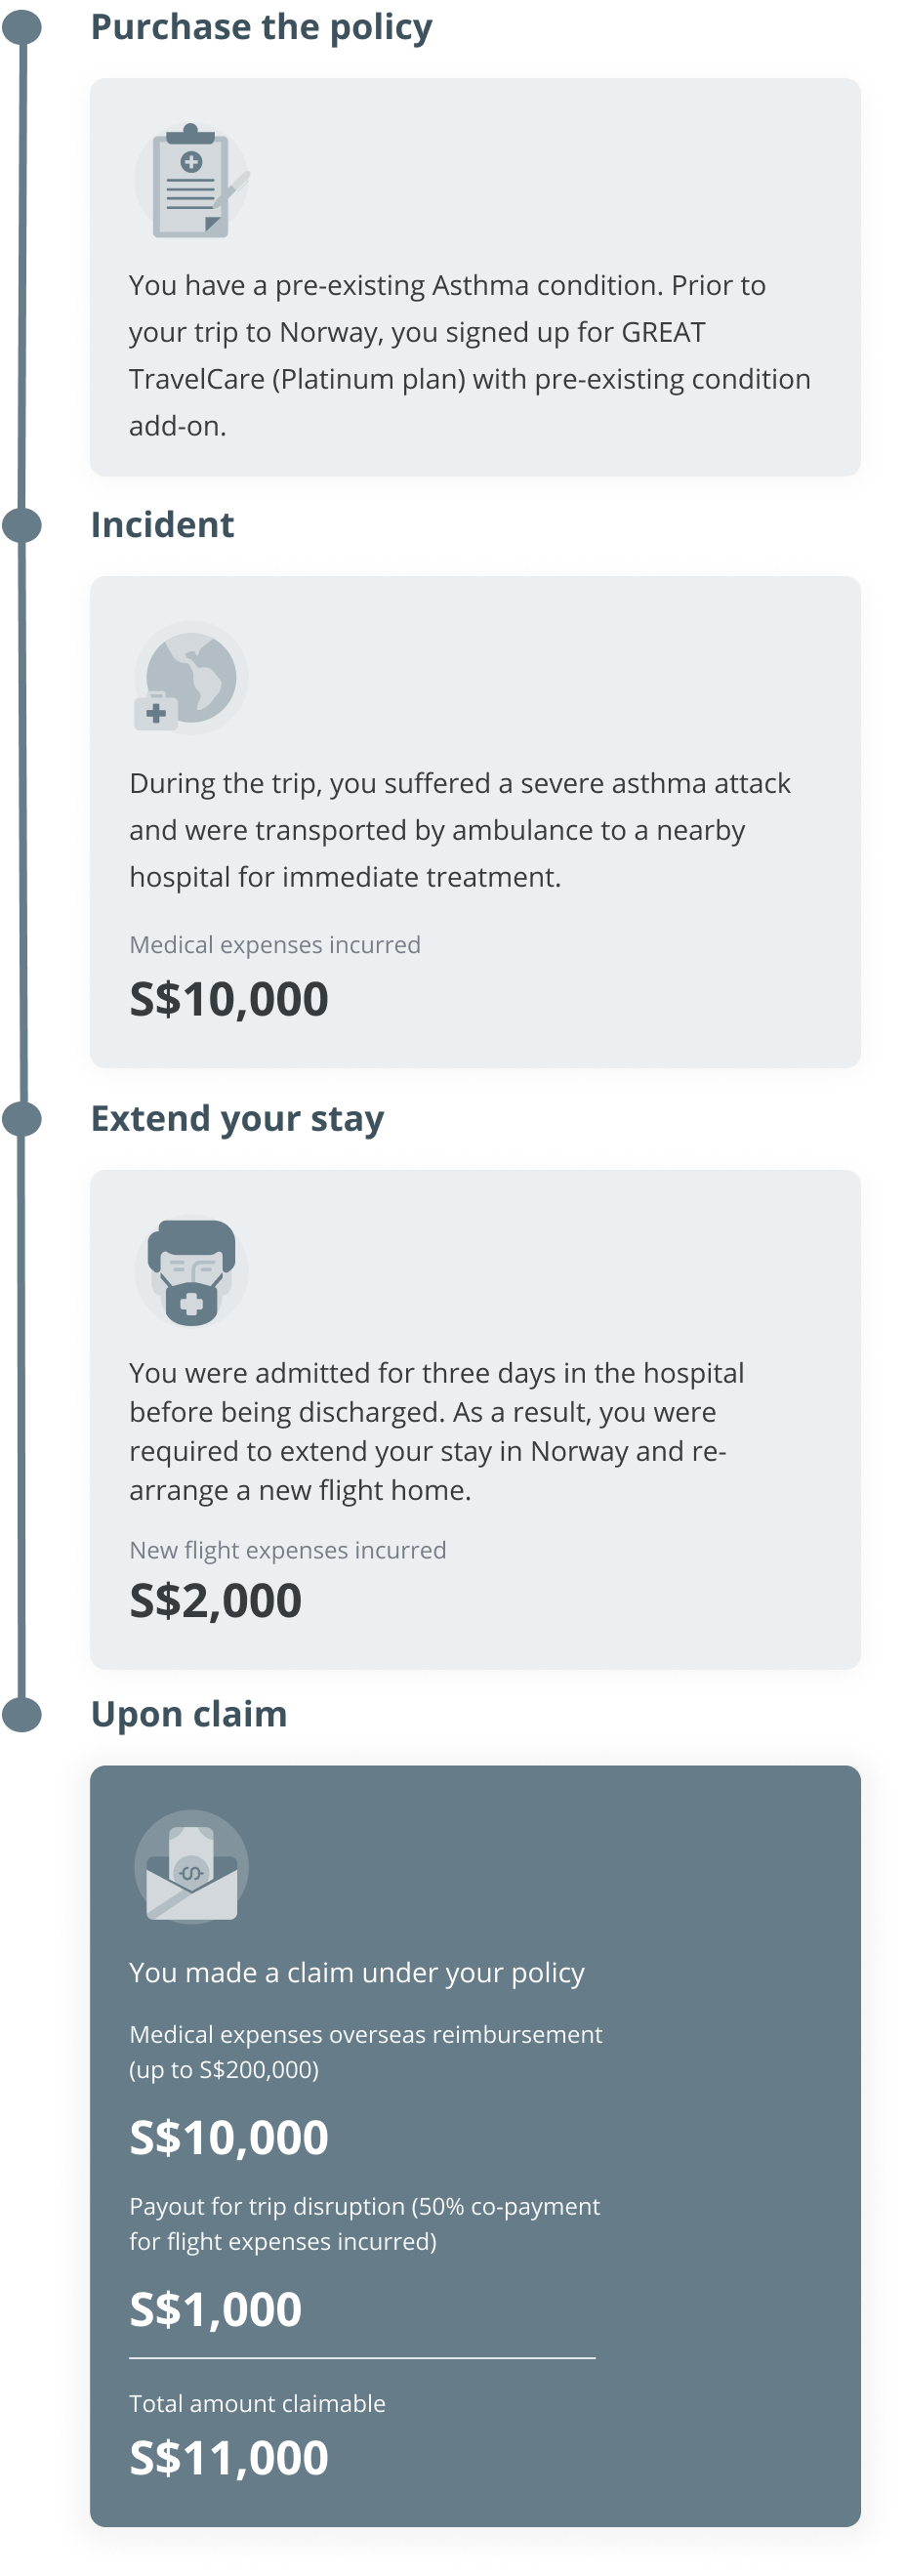The height and width of the screenshot is (2576, 906).
Task: Click the S$1,000 trip disruption payout amount
Action: tap(215, 2309)
